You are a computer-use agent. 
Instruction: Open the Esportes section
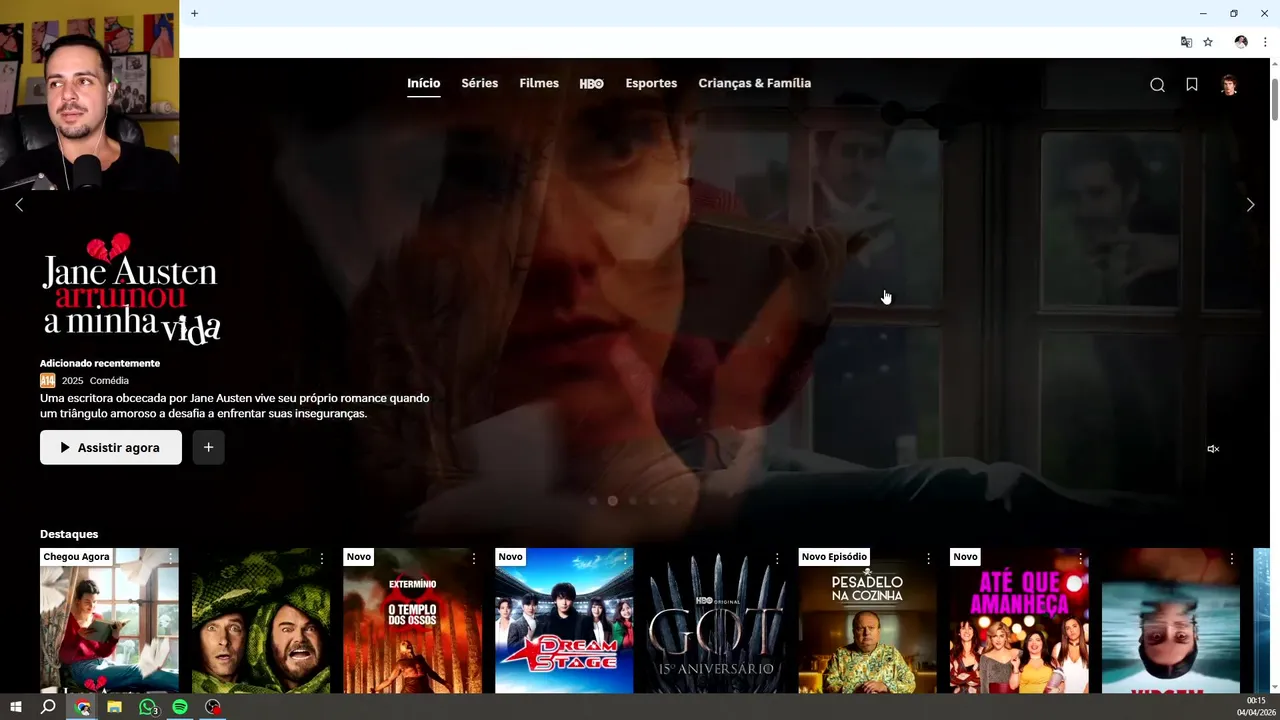tap(651, 83)
